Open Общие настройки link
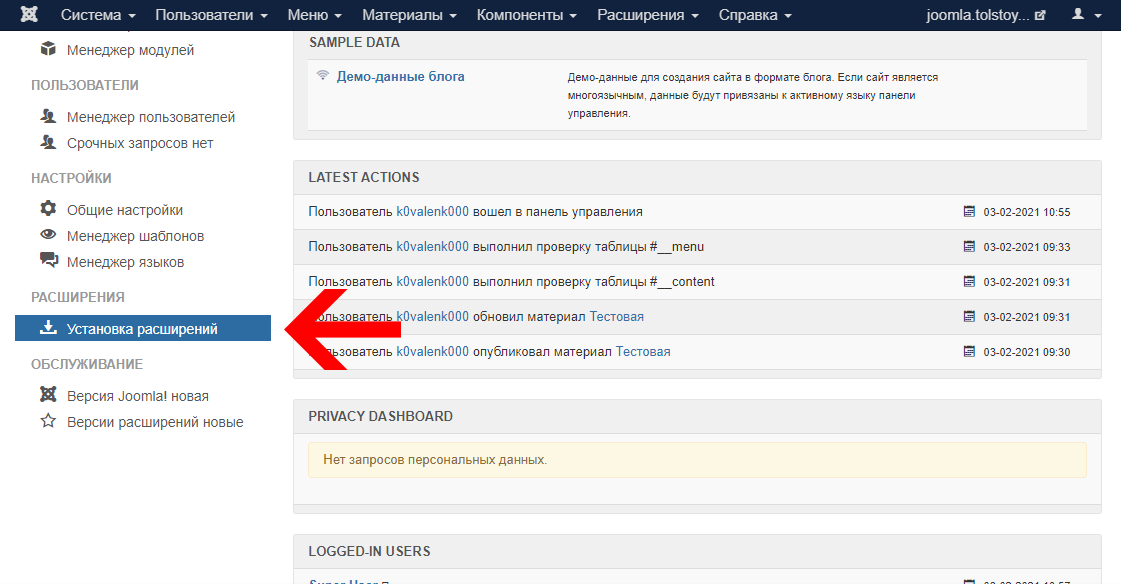The height and width of the screenshot is (584, 1121). click(125, 210)
